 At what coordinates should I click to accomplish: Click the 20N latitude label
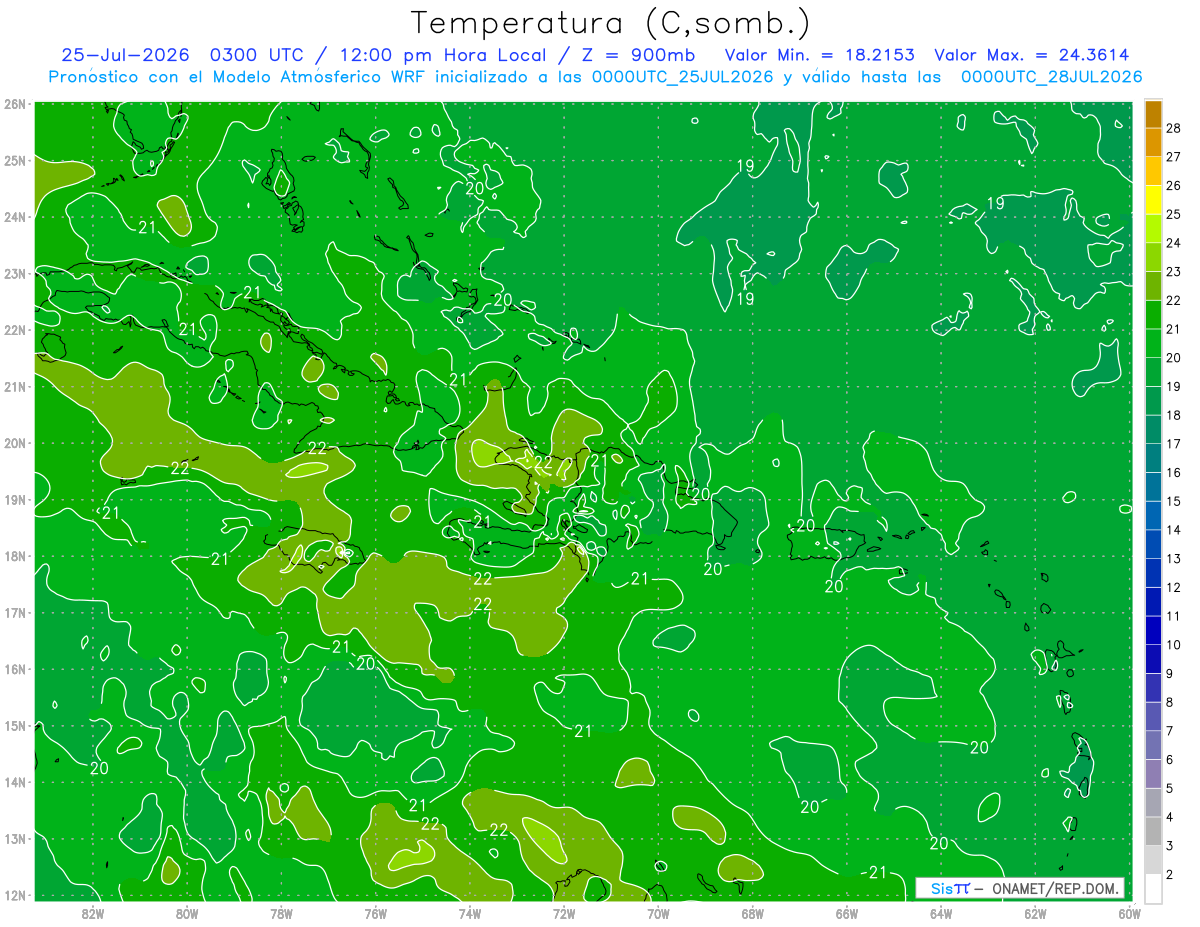pos(15,443)
